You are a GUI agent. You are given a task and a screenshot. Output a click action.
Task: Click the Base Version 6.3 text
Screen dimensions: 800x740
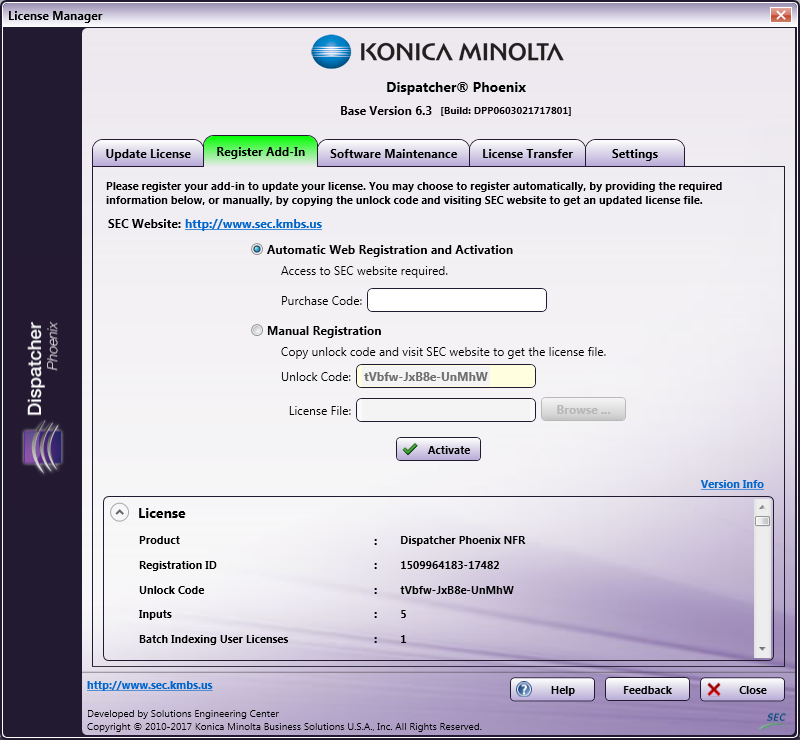[x=386, y=111]
